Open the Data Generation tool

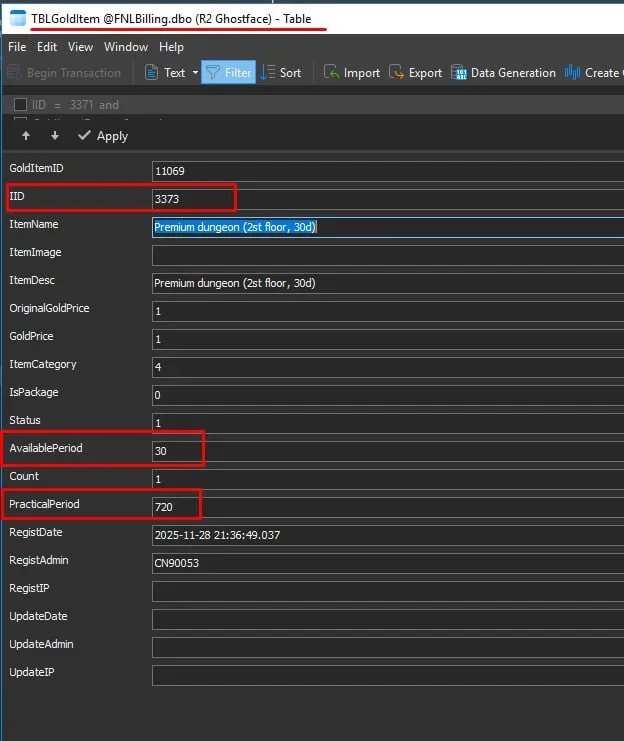(x=503, y=72)
